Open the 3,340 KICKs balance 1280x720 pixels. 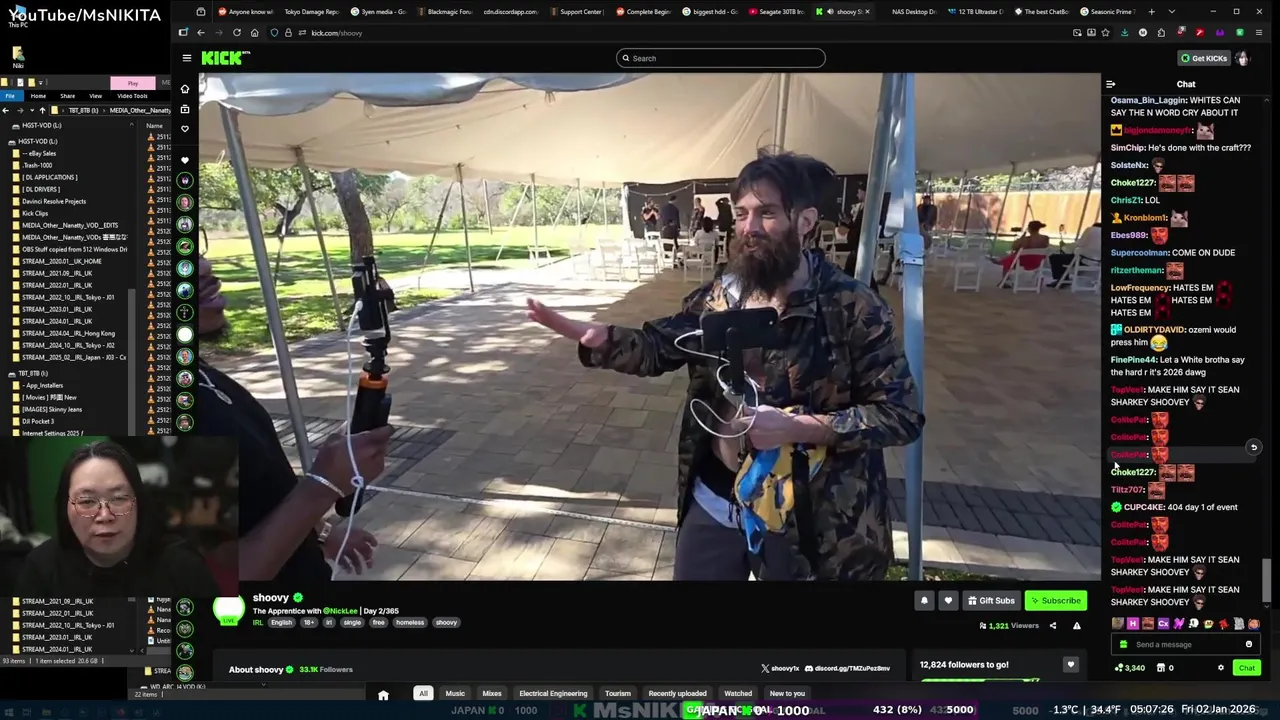coord(1130,668)
